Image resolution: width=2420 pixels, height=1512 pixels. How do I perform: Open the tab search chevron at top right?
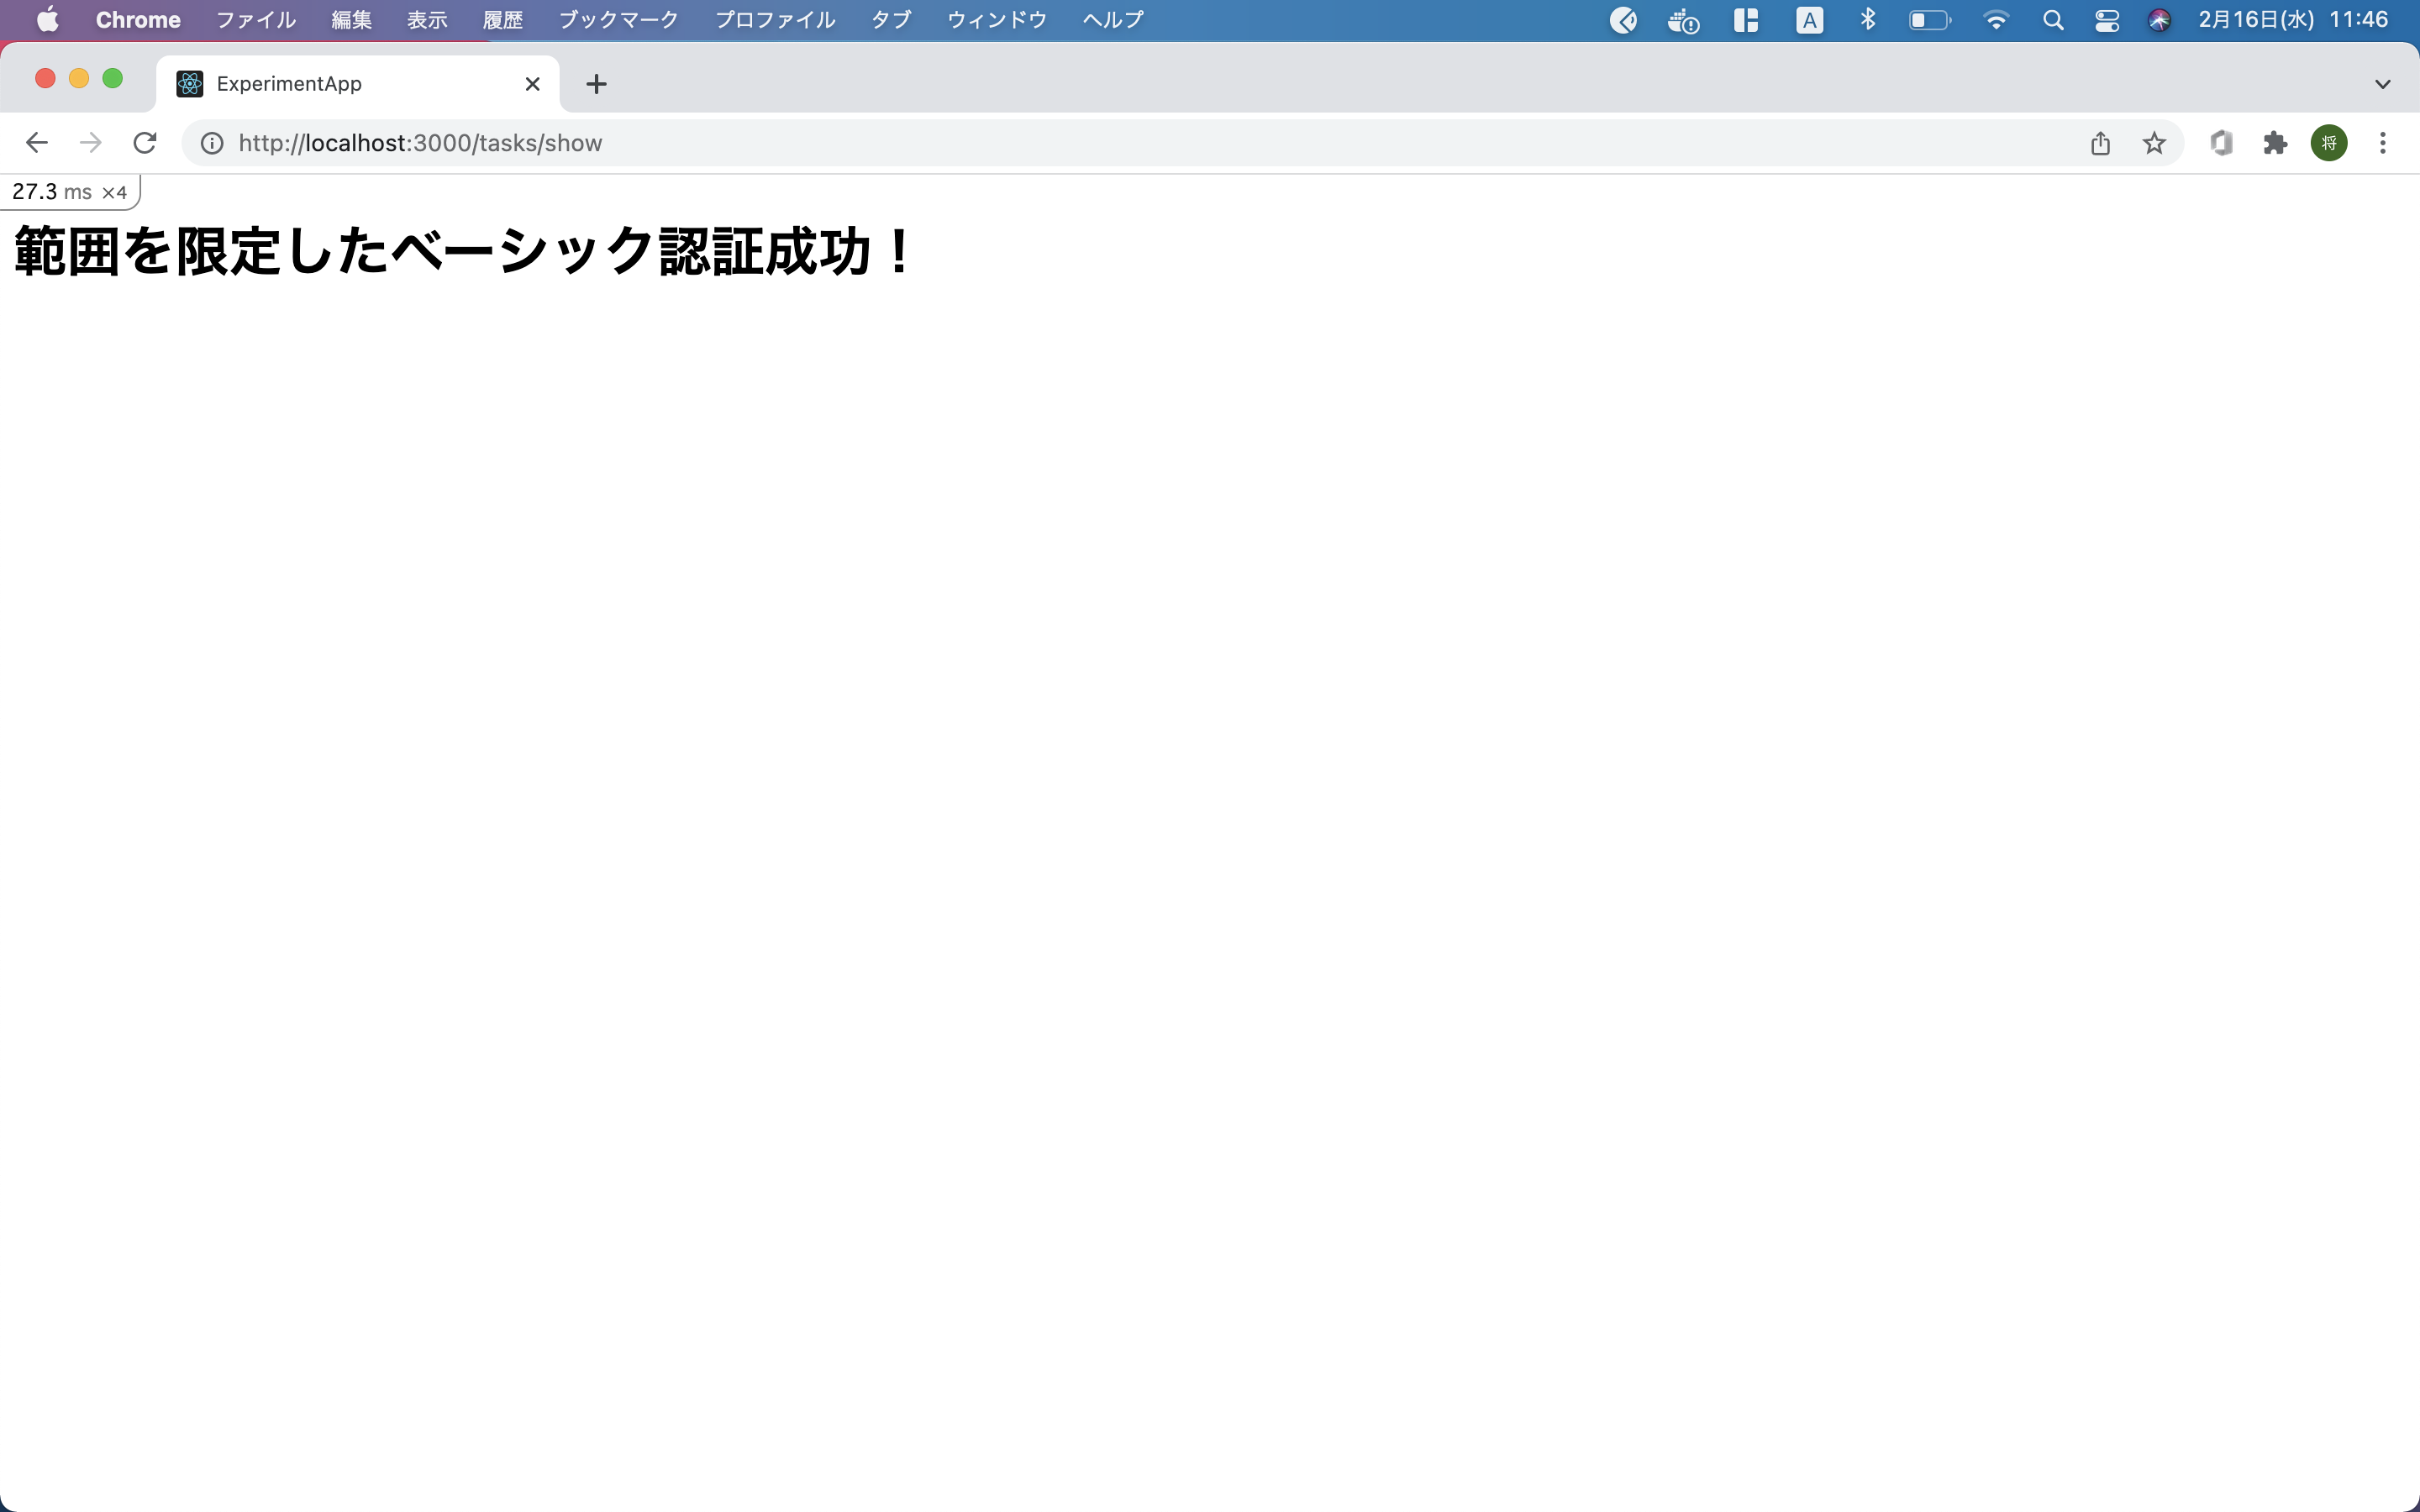pyautogui.click(x=2382, y=84)
